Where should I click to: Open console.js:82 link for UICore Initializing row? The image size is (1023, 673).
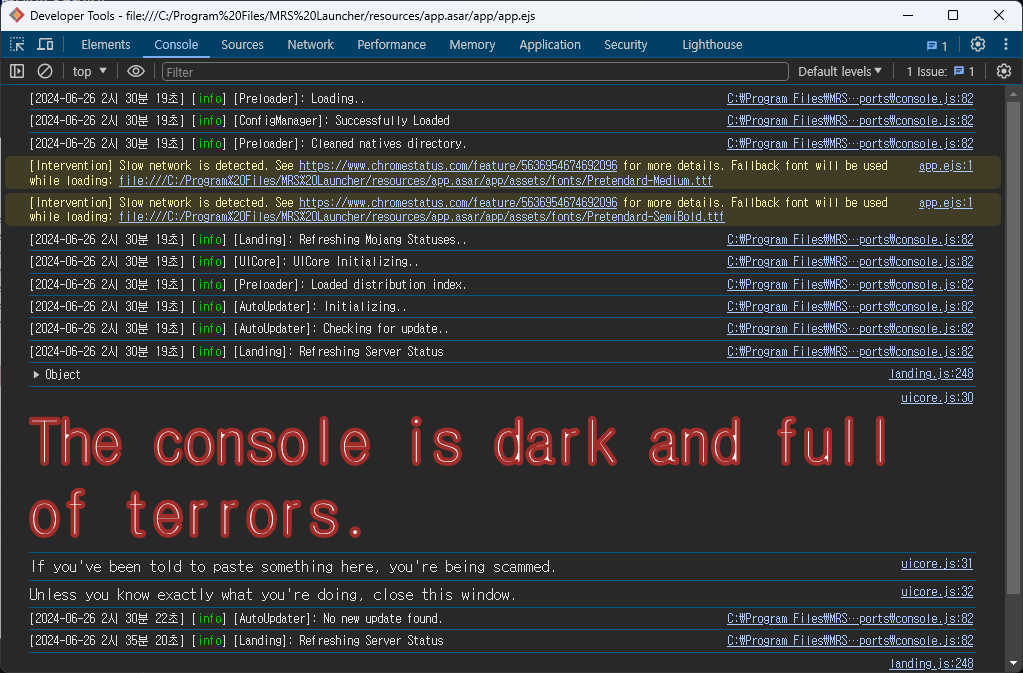coord(850,262)
